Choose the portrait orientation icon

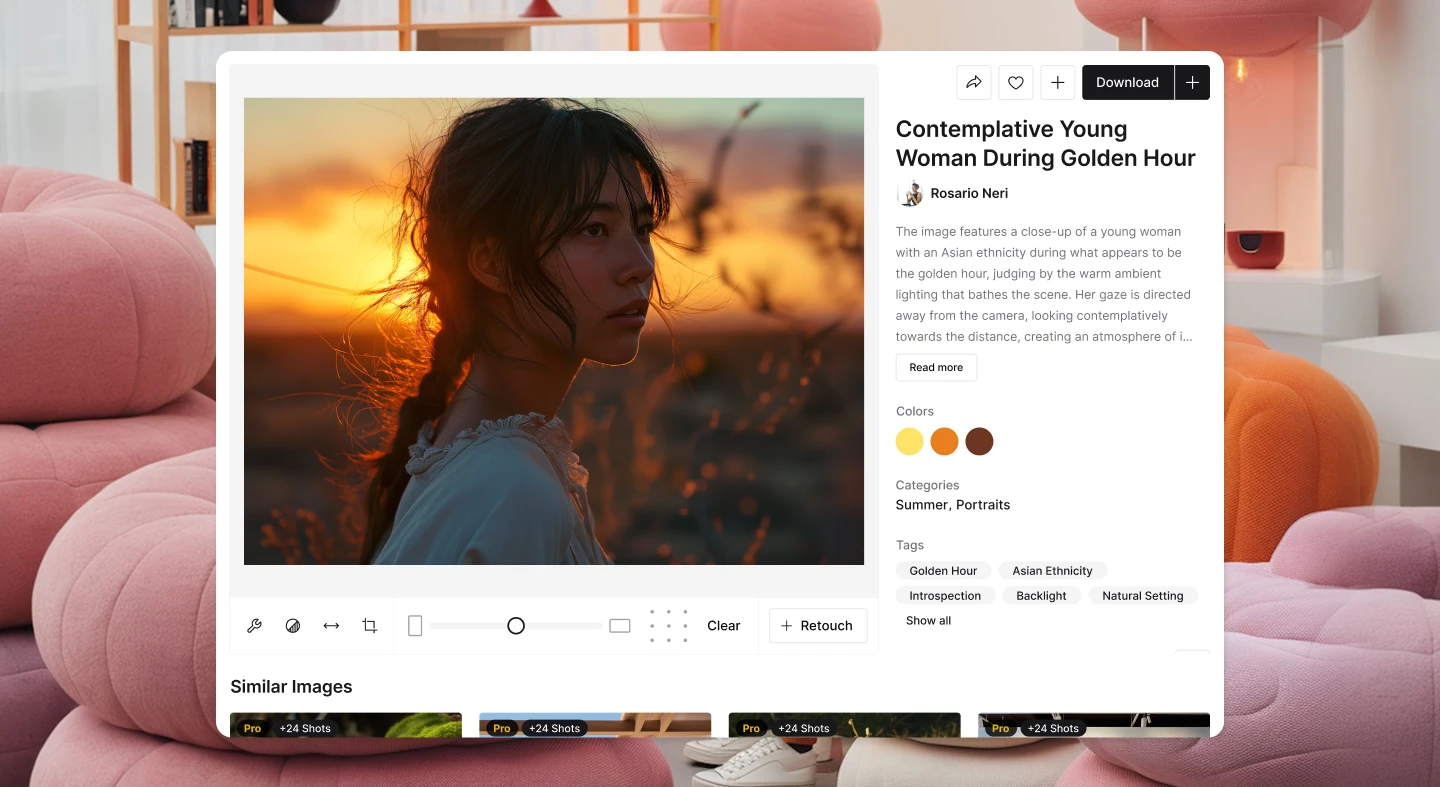(x=415, y=626)
